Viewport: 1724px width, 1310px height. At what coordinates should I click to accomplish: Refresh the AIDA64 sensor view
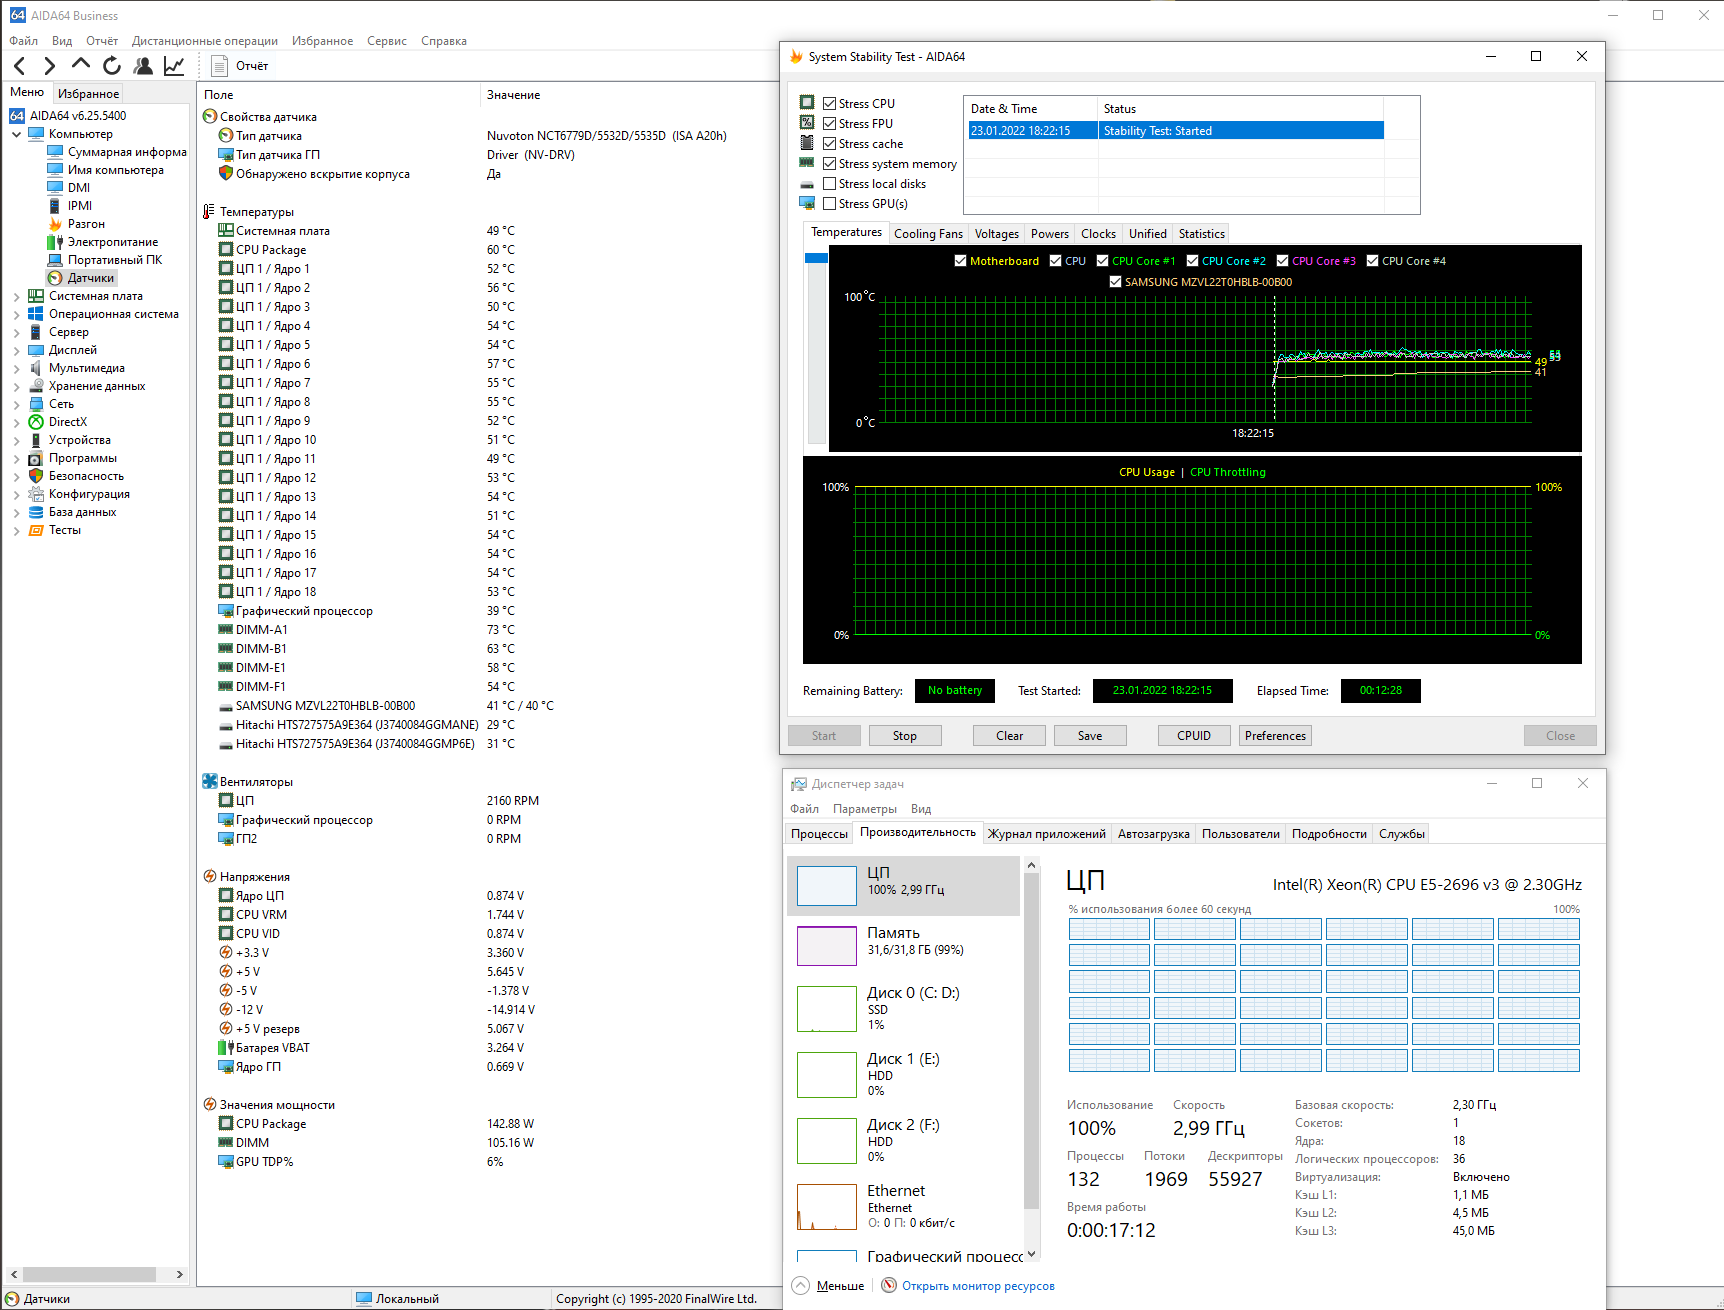(112, 66)
